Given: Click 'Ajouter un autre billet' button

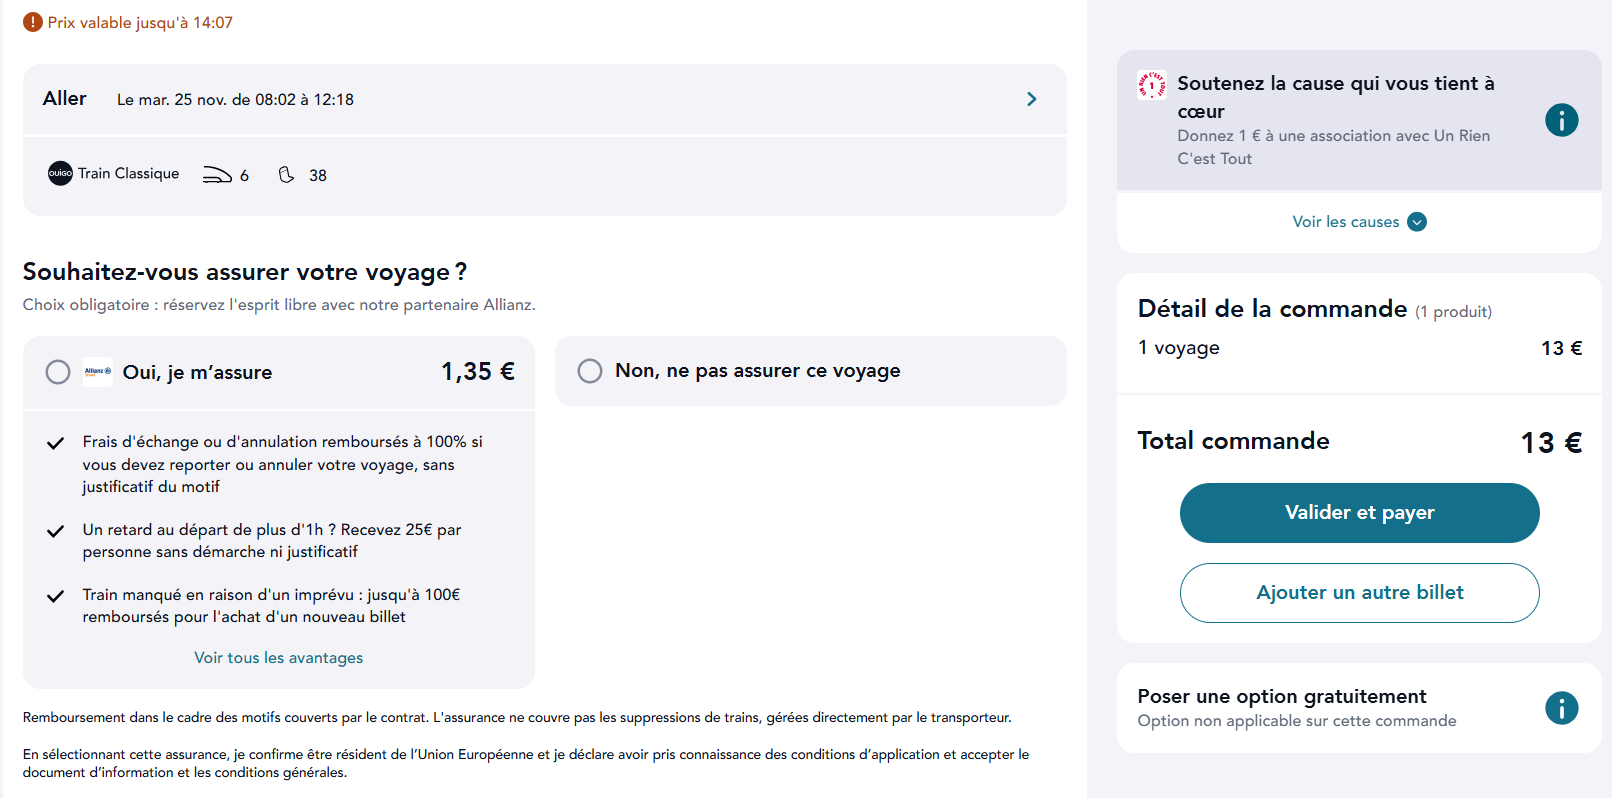Looking at the screenshot, I should coord(1359,593).
